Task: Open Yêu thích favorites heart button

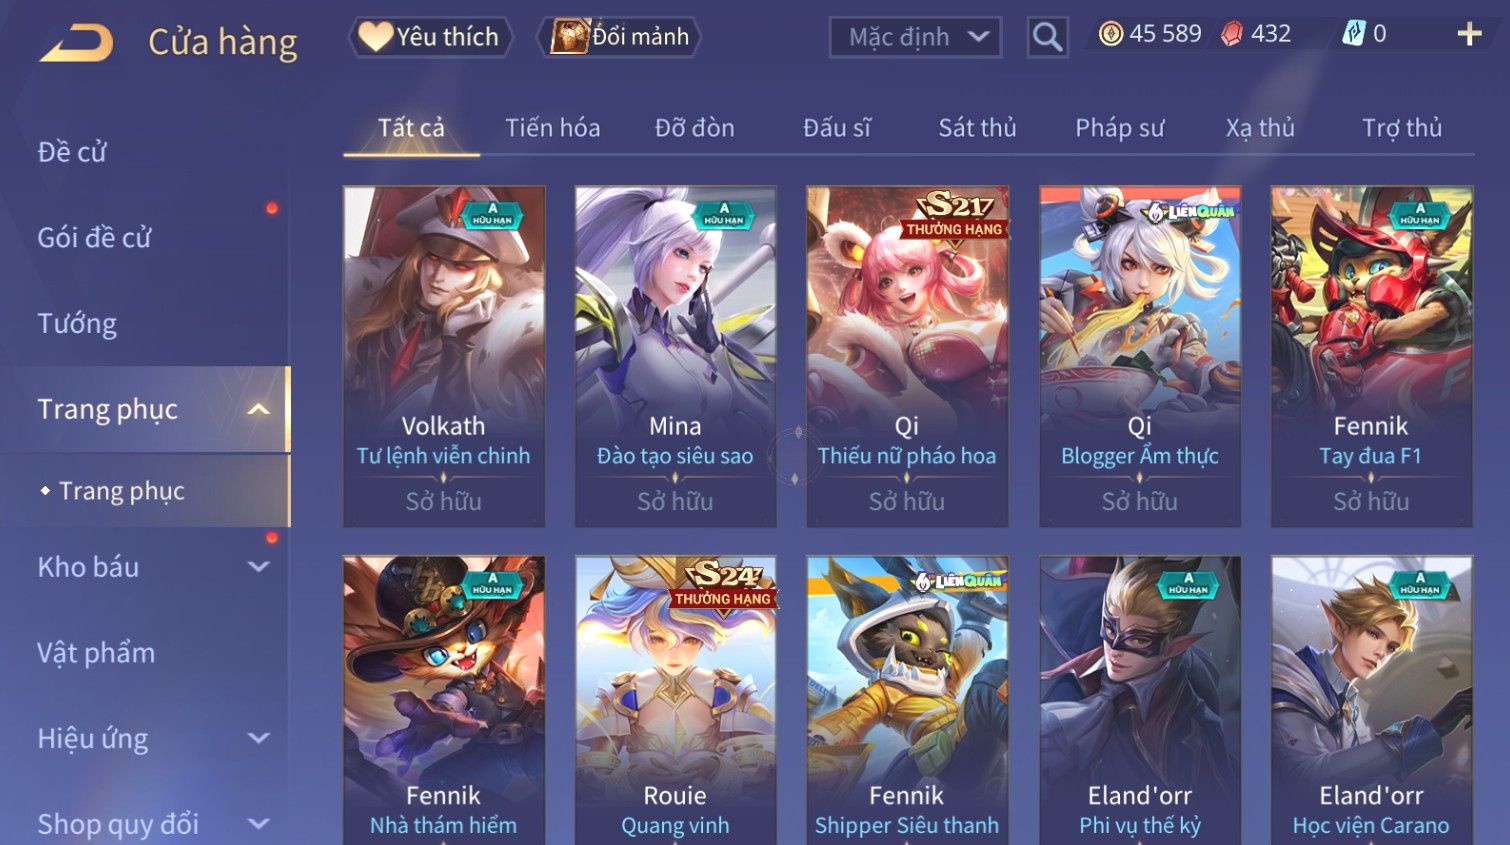Action: (x=430, y=37)
